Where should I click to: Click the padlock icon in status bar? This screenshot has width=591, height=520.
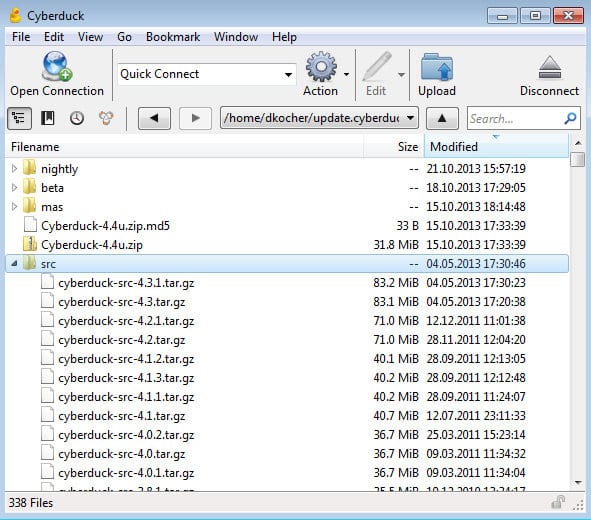pos(558,502)
